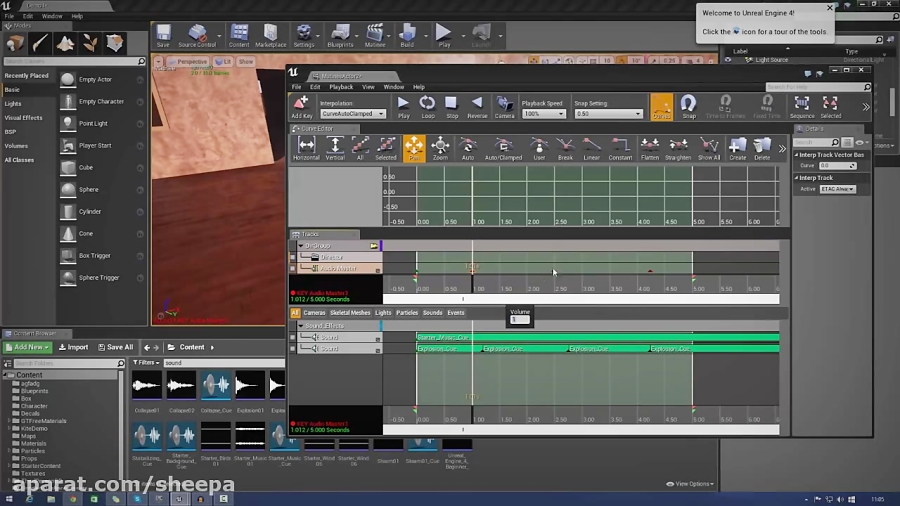The width and height of the screenshot is (900, 506).
Task: Toggle the Curves editor button
Action: pos(661,107)
